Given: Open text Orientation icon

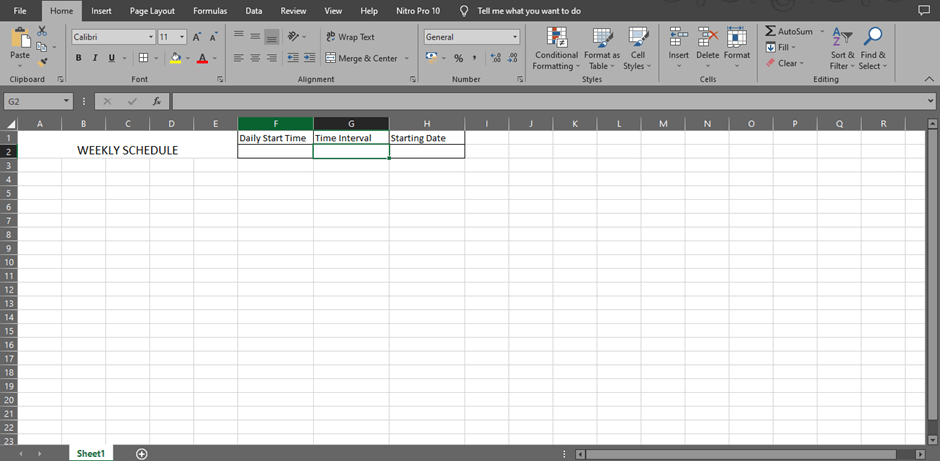Looking at the screenshot, I should coord(293,37).
